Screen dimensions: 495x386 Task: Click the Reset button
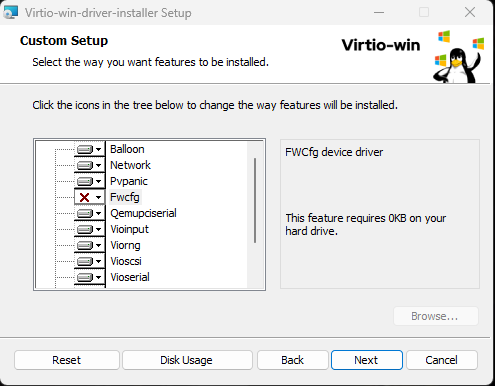[x=67, y=360]
